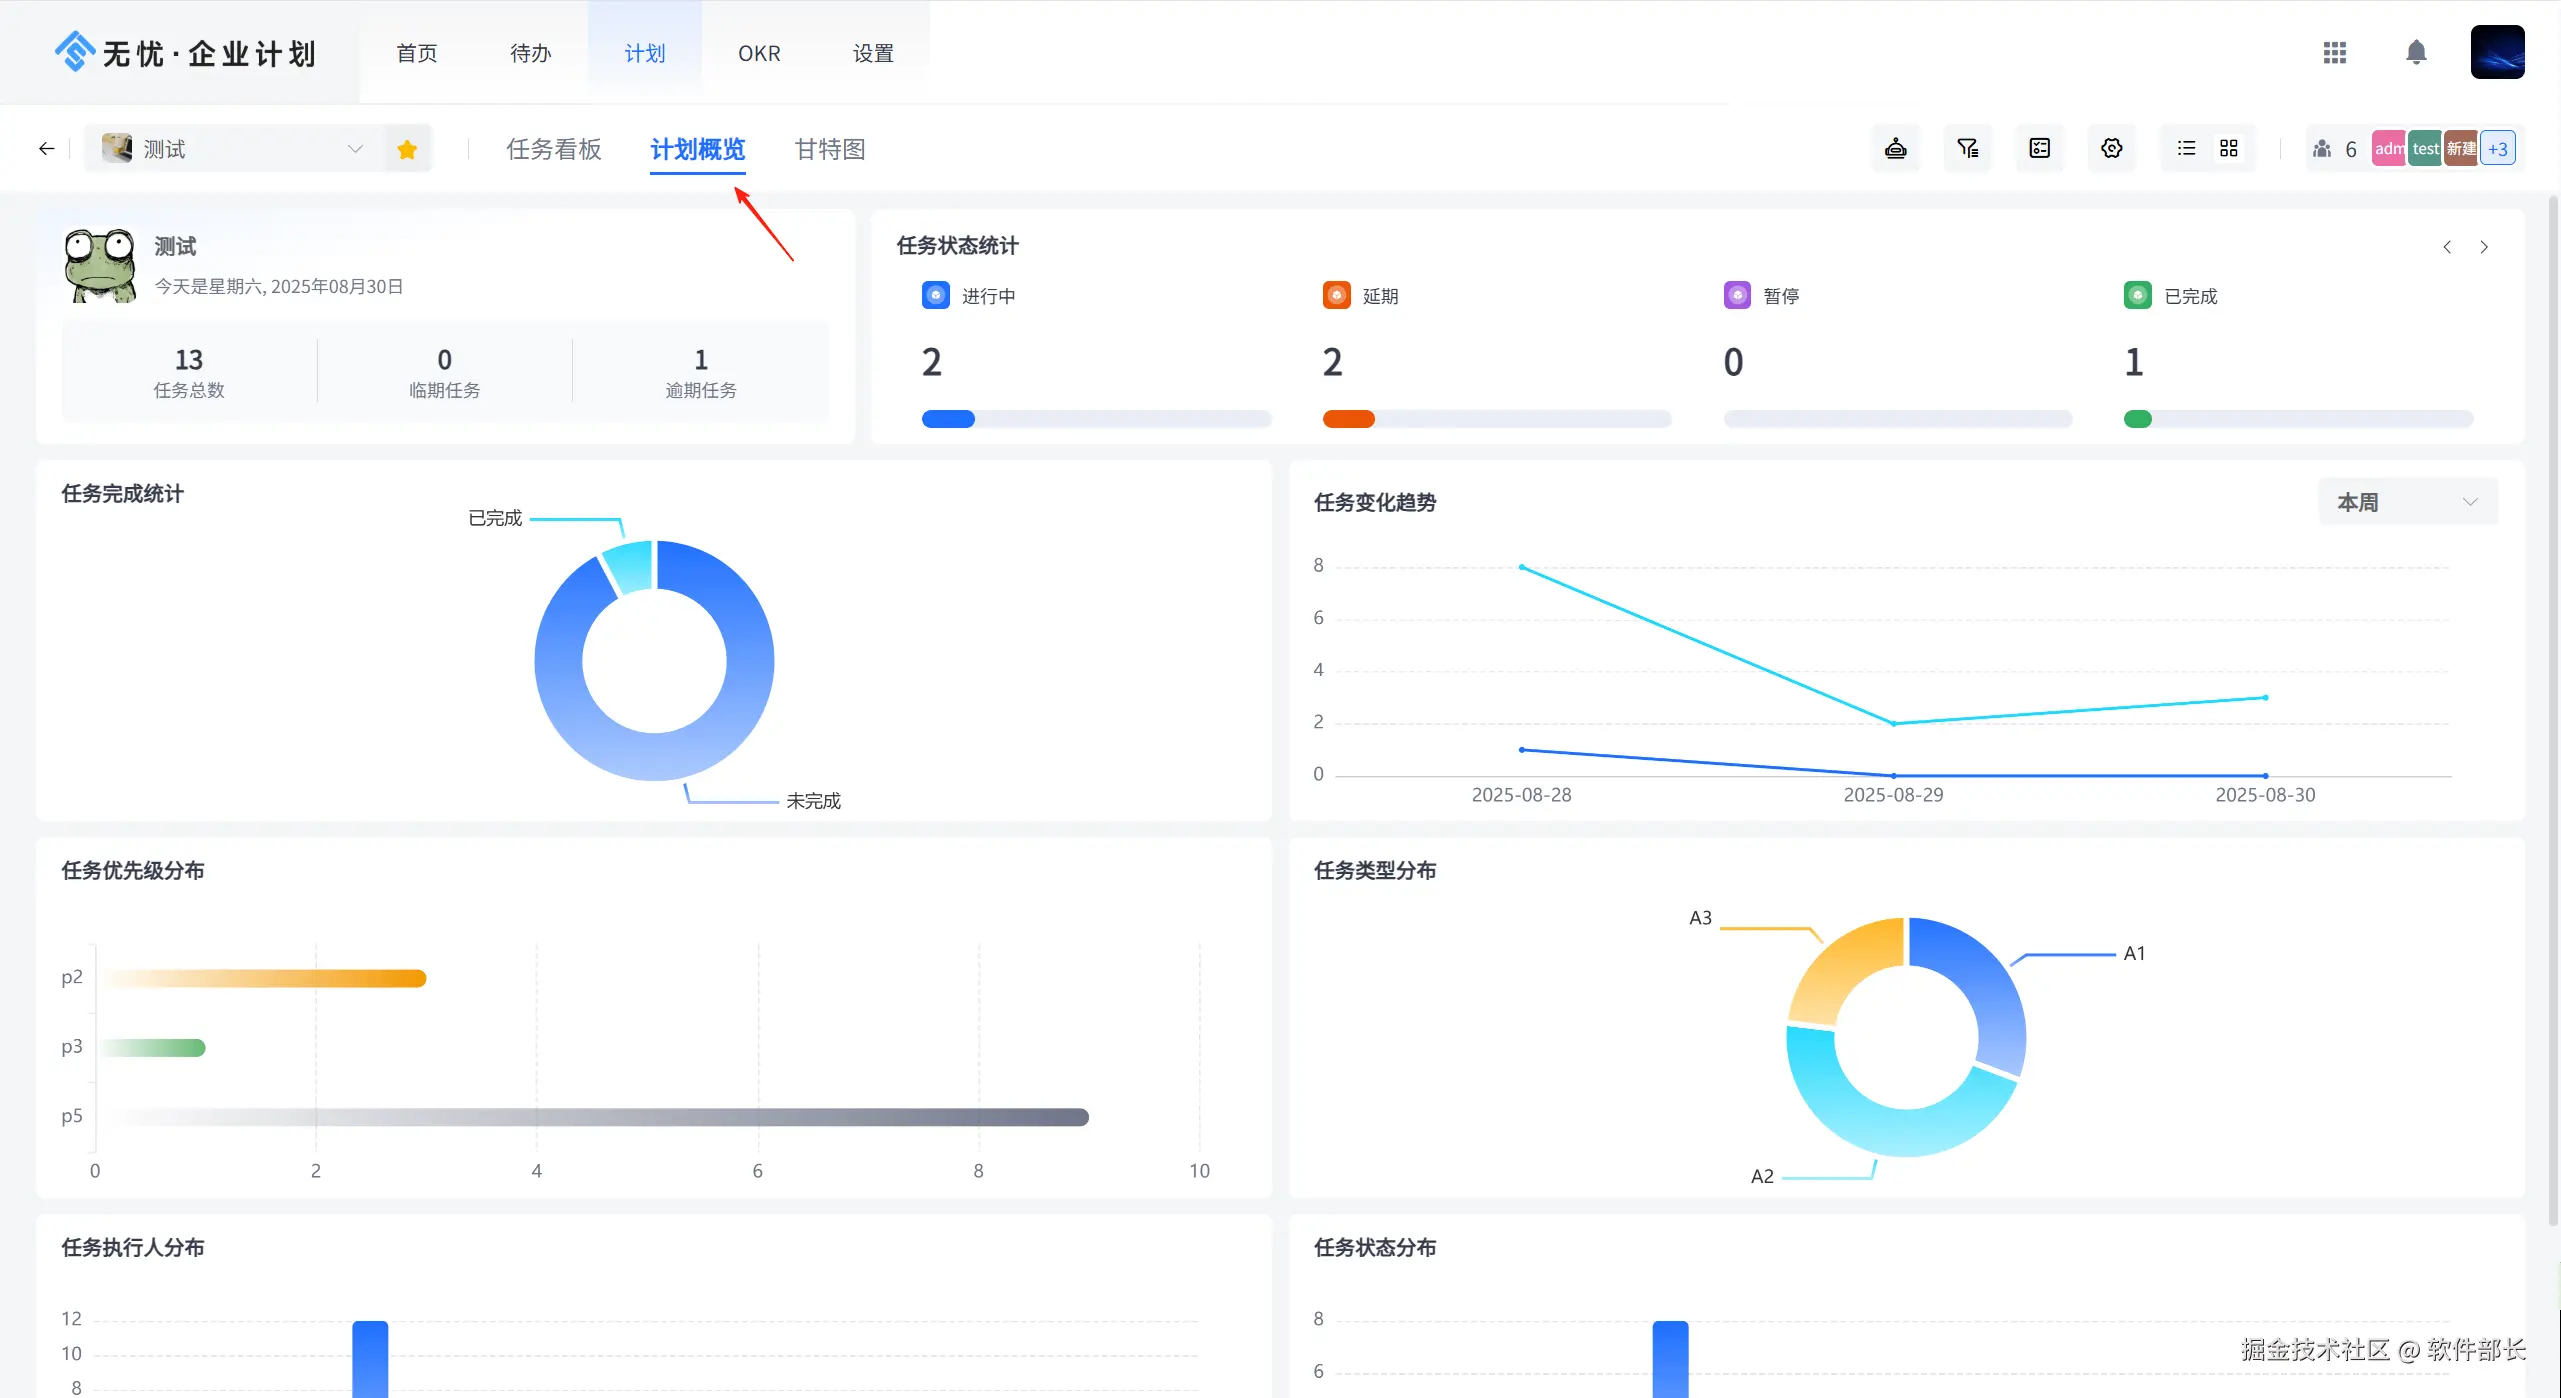Open the user profile avatar
Screen dimensions: 2561x1398
(x=2497, y=53)
